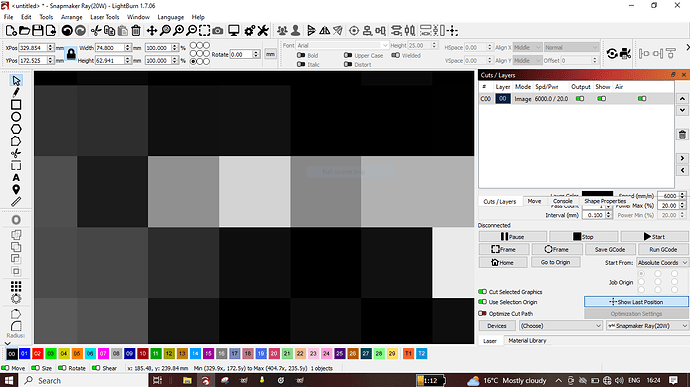
Task: Open Start From Absolute Coords dropdown
Action: coord(662,262)
